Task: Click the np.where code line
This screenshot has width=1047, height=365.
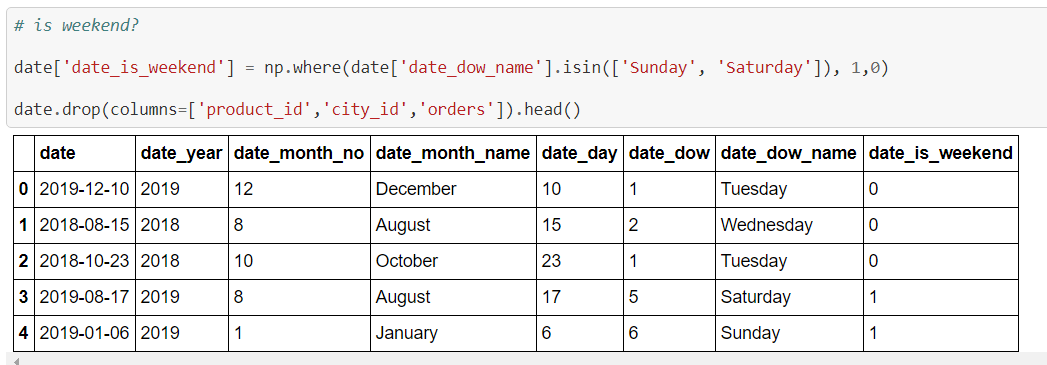Action: click(x=451, y=67)
